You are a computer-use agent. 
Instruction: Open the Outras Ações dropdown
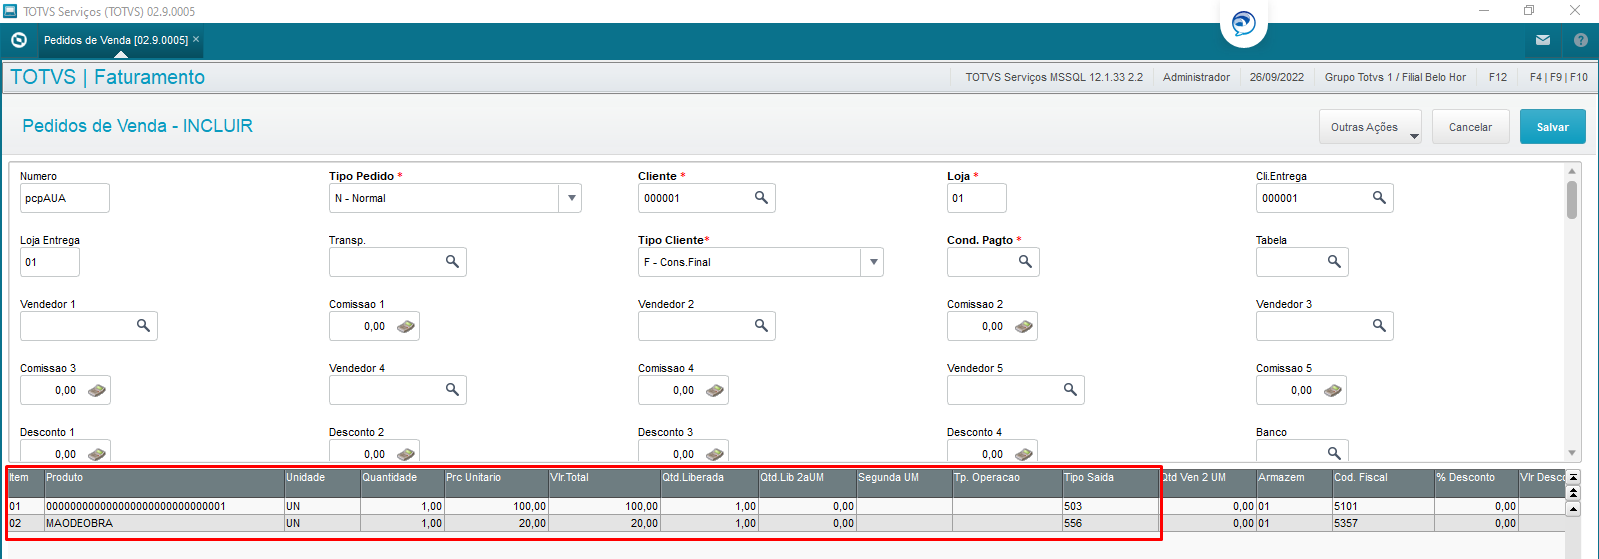[1371, 127]
